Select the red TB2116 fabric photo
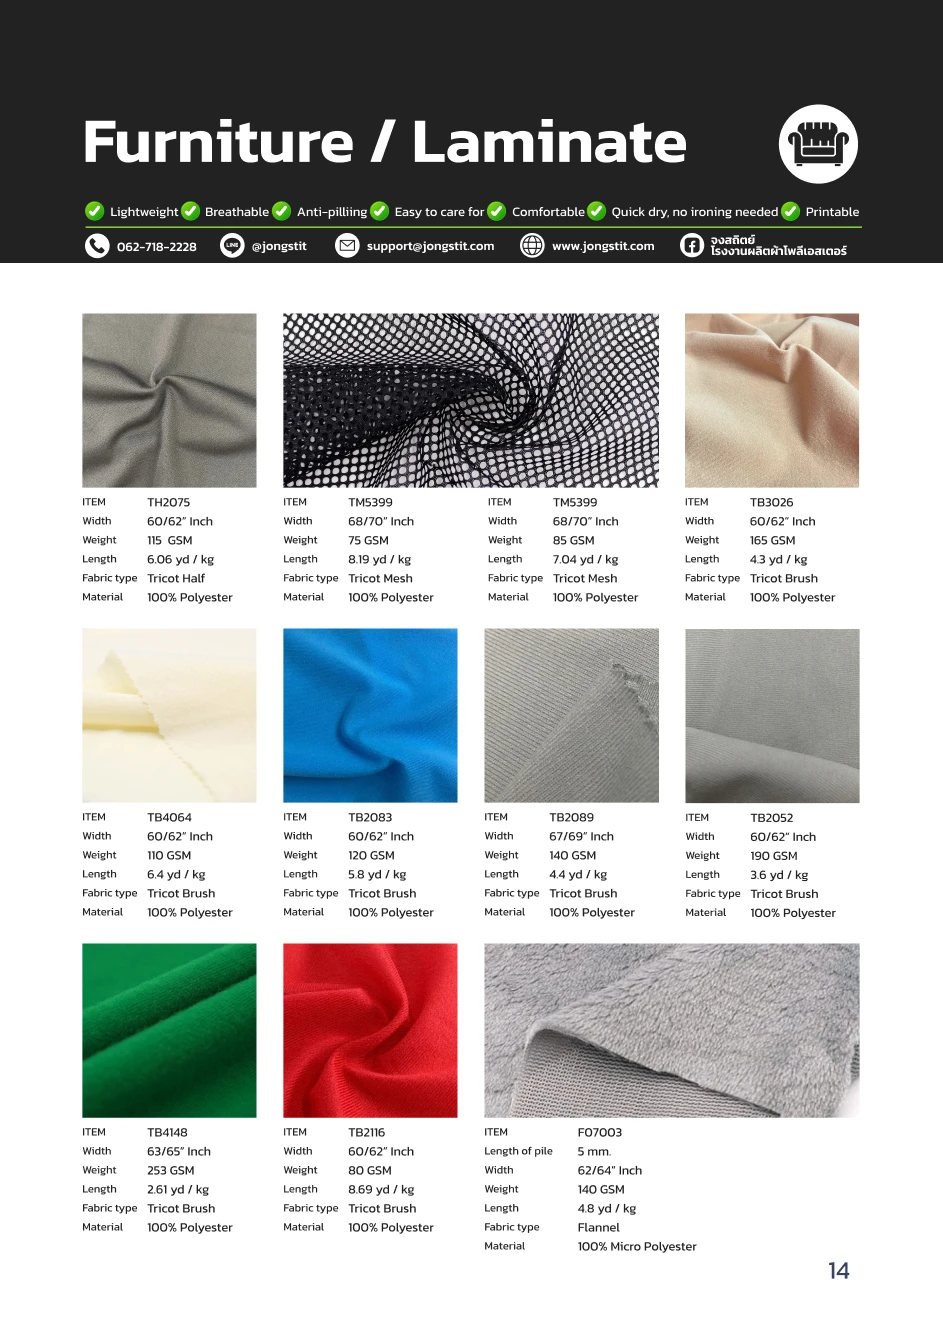Screen dimensions: 943x1333 pyautogui.click(x=370, y=1030)
